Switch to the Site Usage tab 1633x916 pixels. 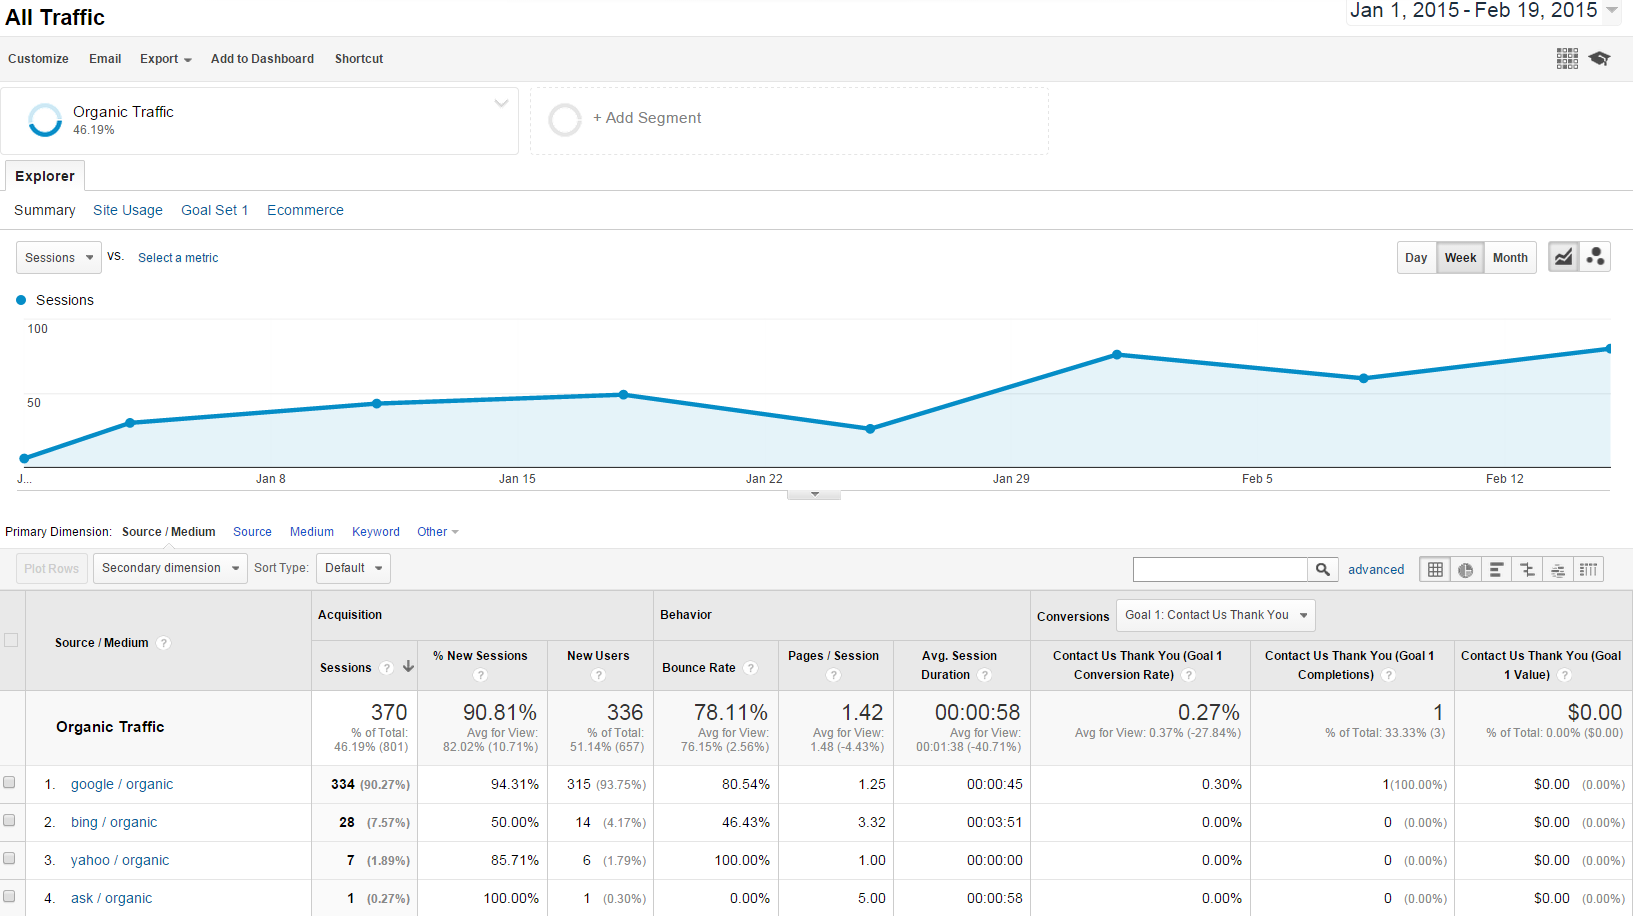point(128,210)
